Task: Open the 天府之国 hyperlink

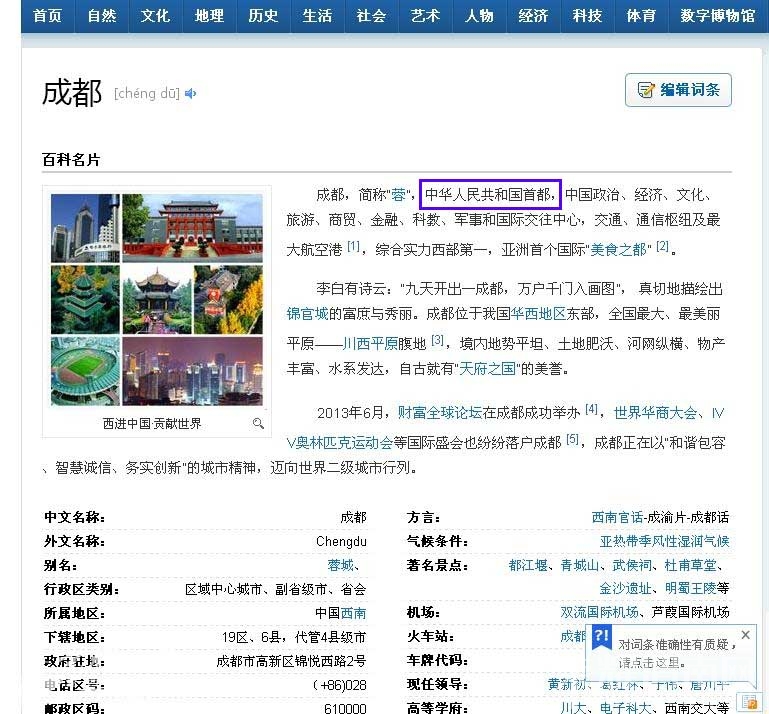Action: tap(488, 368)
